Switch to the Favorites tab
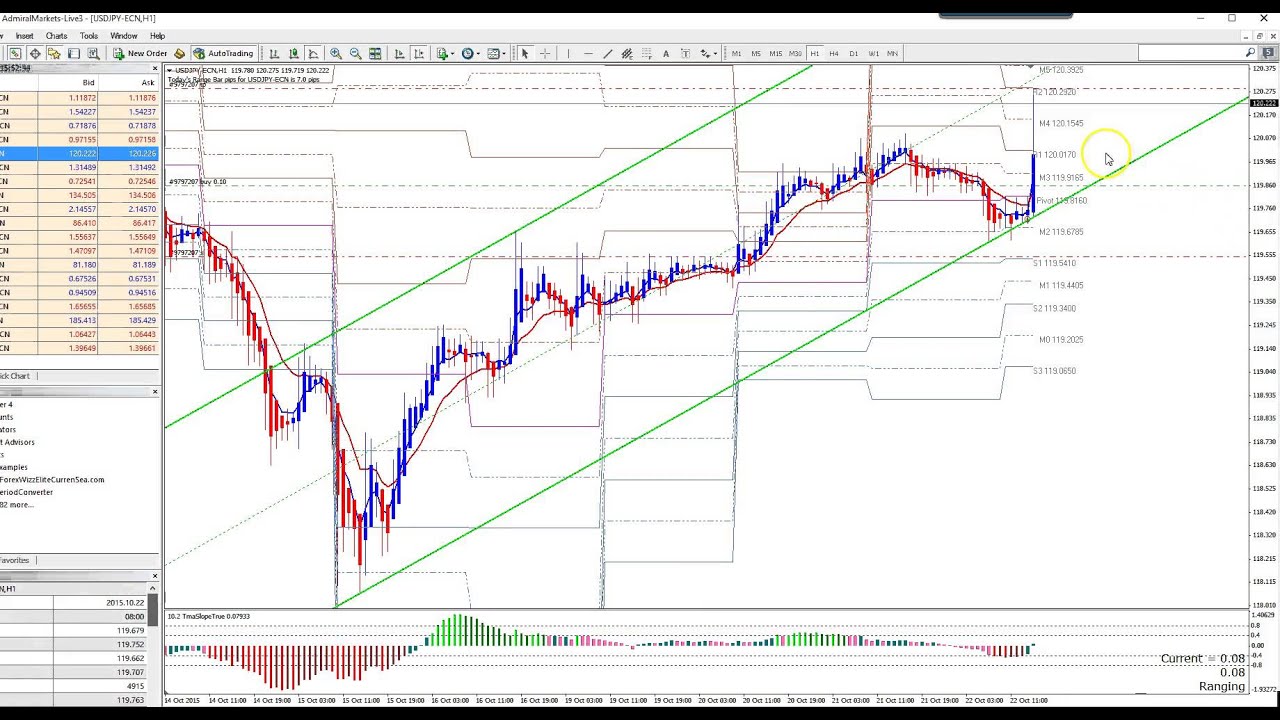The width and height of the screenshot is (1280, 720). 15,560
